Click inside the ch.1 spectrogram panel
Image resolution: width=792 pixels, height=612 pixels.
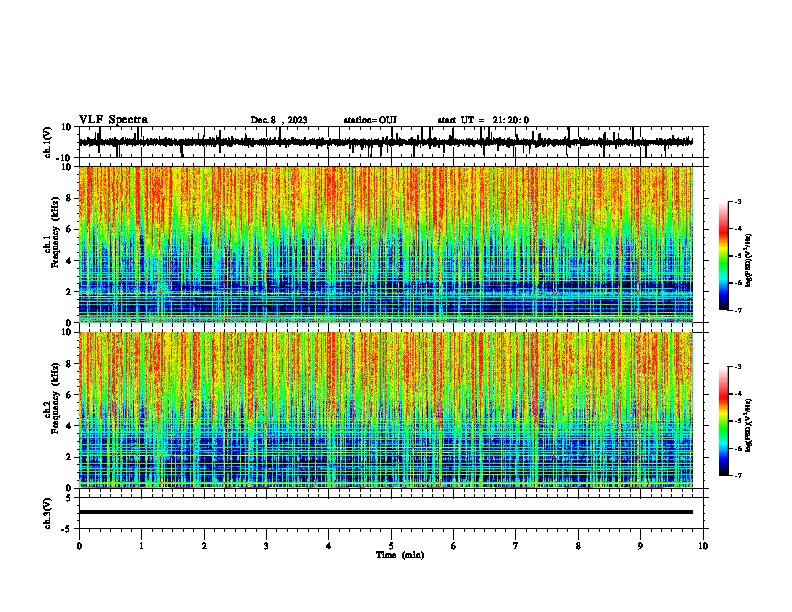(x=386, y=244)
